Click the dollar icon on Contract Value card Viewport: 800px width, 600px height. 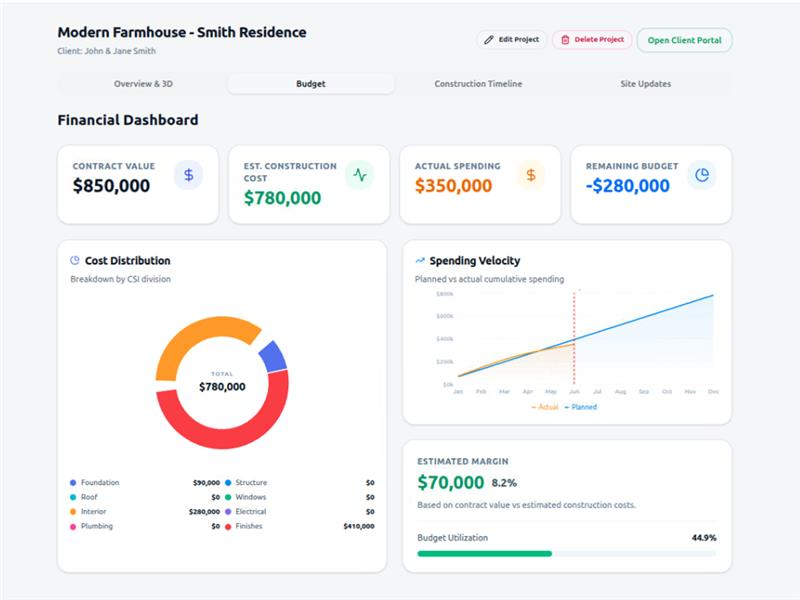pyautogui.click(x=188, y=175)
